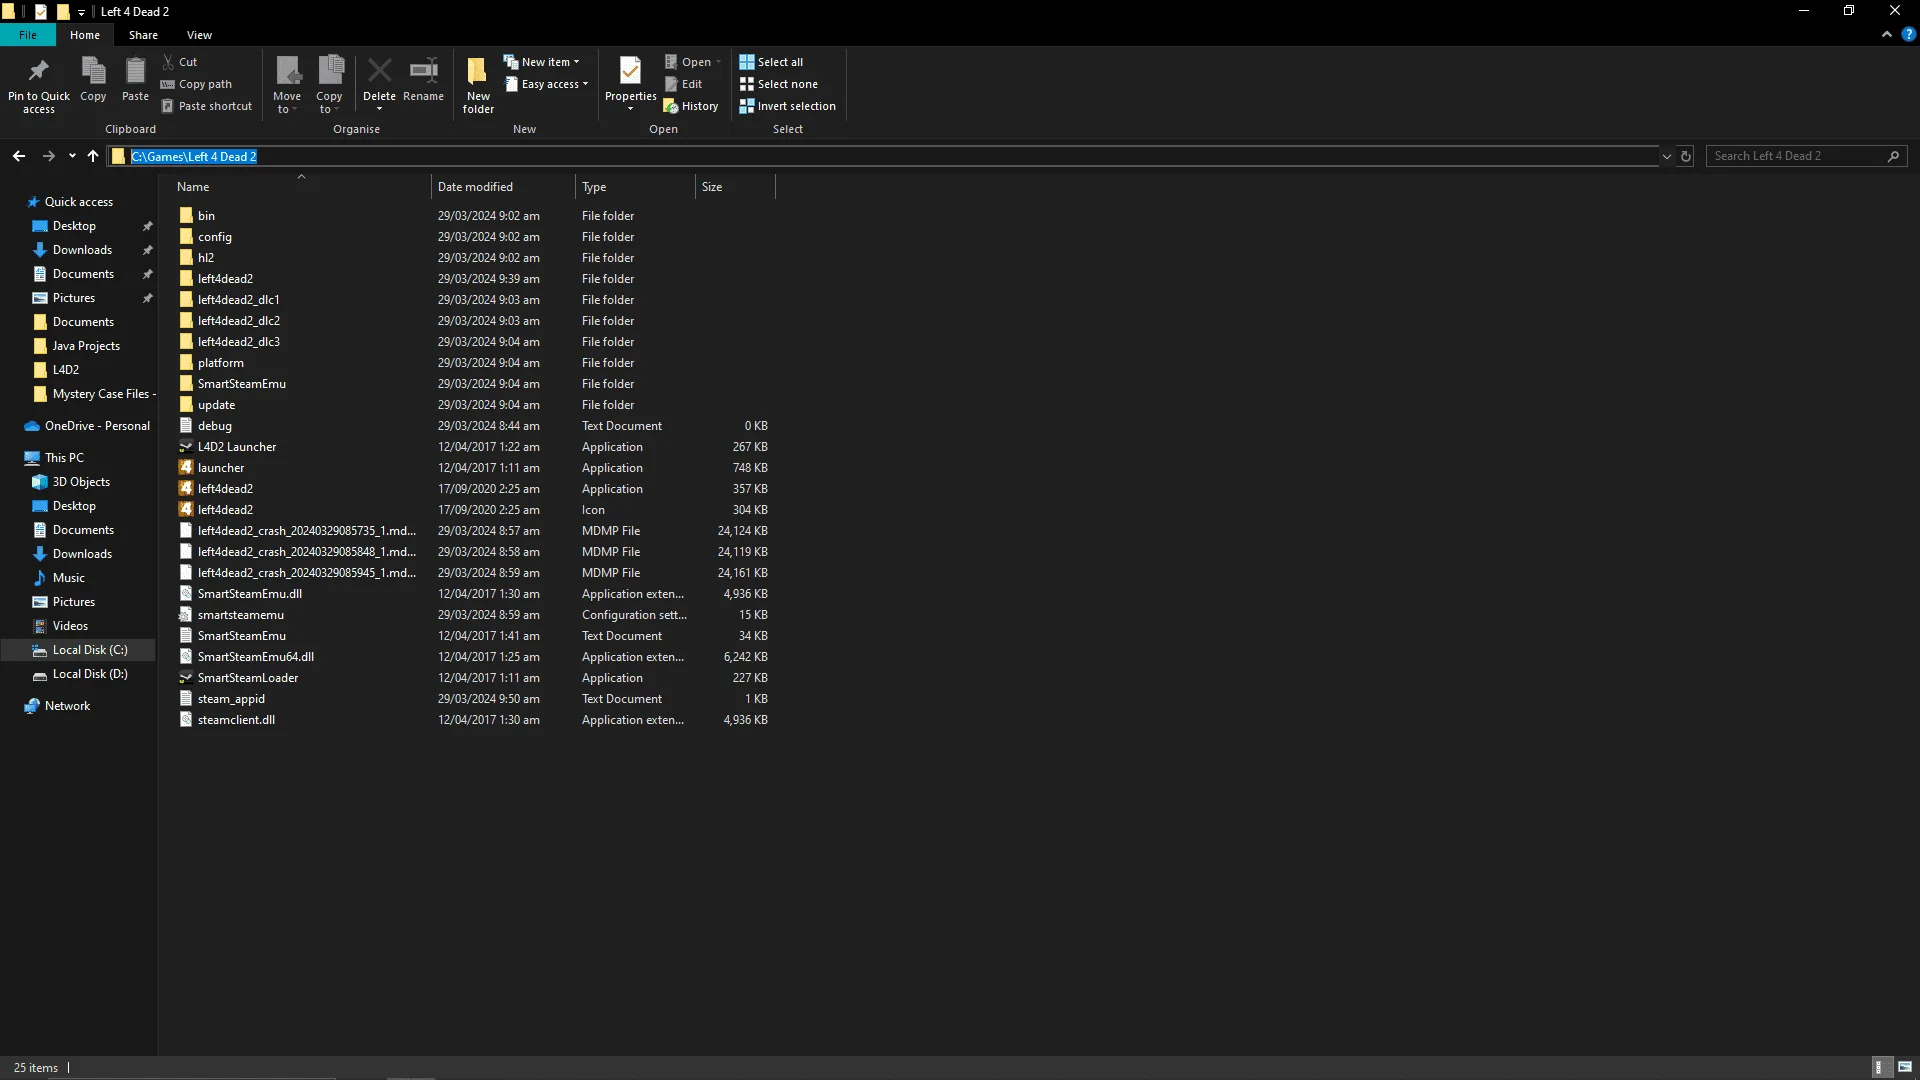
Task: Open Java Projects in Quick access
Action: coord(86,346)
